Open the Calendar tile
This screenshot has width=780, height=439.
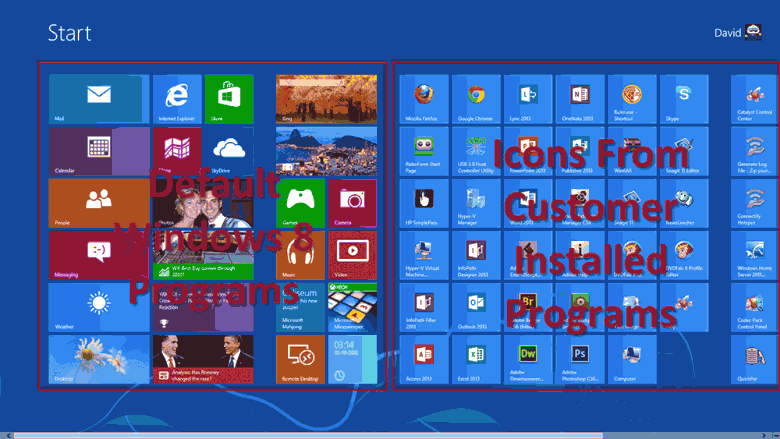(99, 151)
